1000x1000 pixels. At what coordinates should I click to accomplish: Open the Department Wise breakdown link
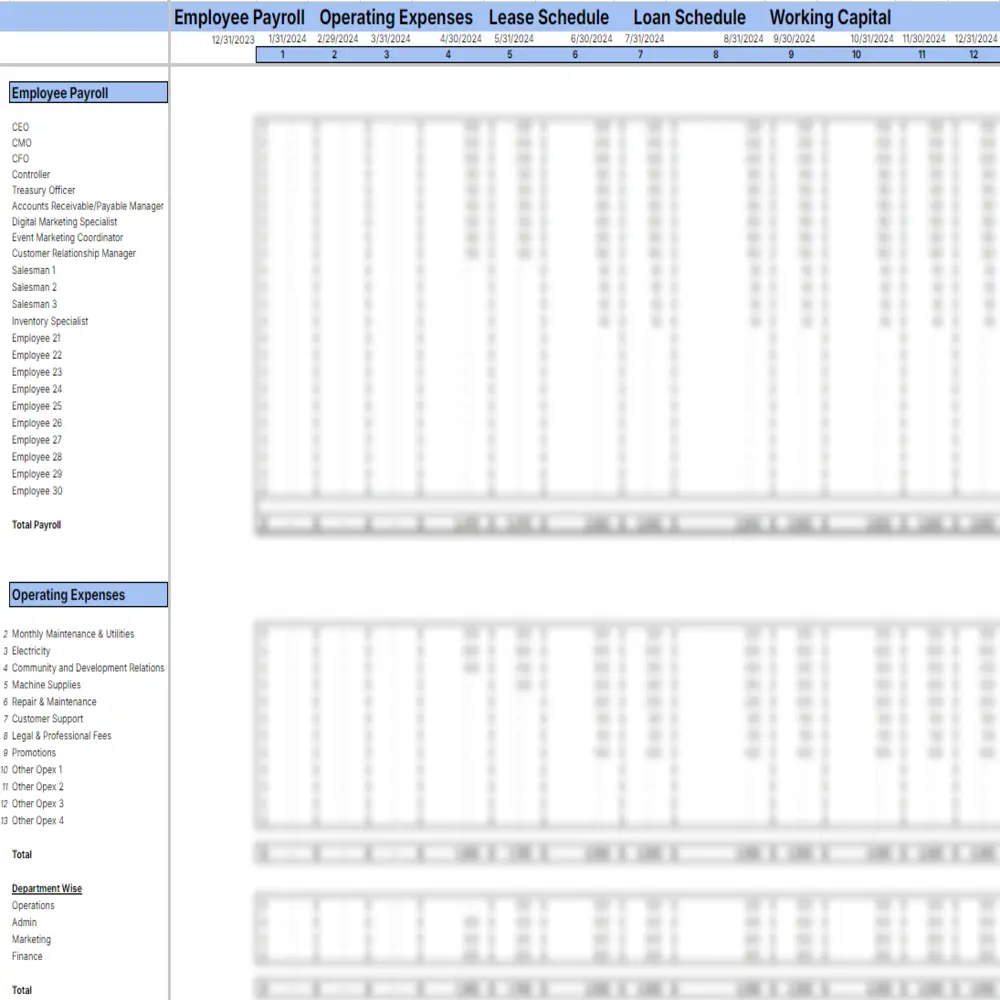point(45,888)
